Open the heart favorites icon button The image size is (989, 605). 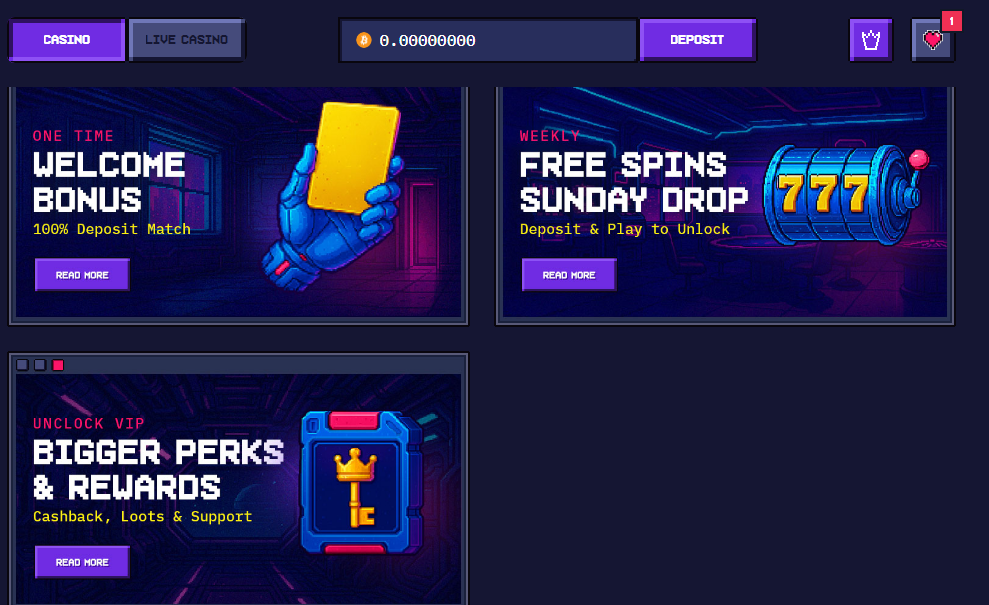pos(932,40)
